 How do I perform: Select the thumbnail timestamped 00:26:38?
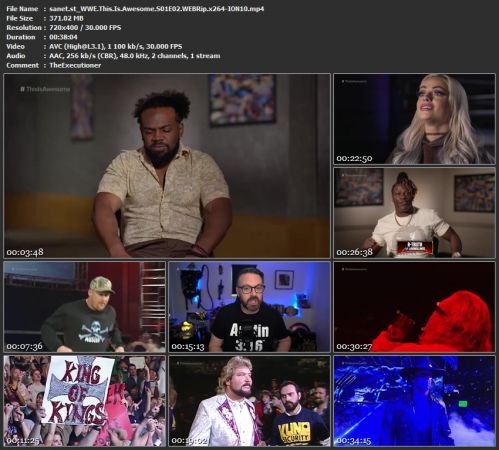tap(414, 213)
